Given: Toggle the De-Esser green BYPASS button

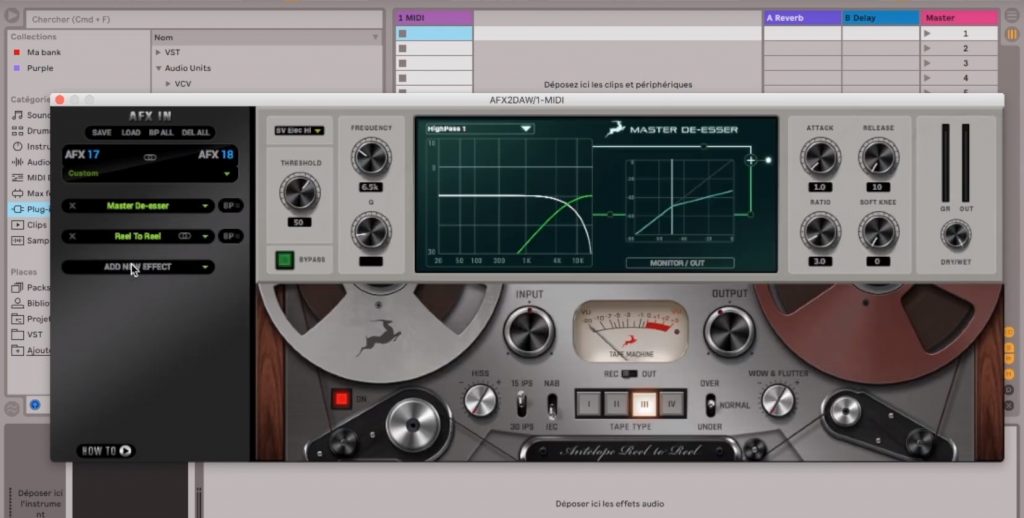Looking at the screenshot, I should pos(285,260).
